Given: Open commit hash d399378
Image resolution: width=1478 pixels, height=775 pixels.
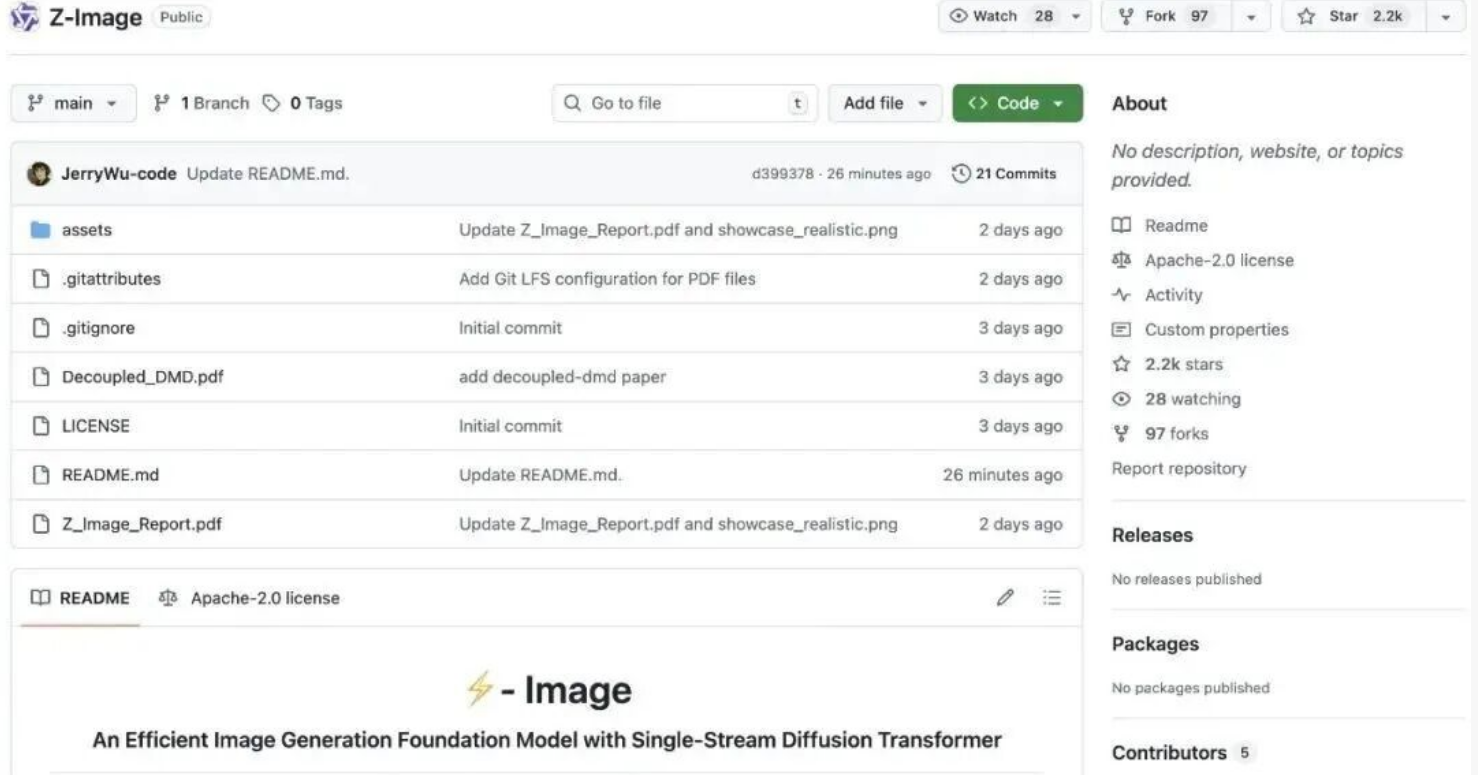Looking at the screenshot, I should (783, 174).
